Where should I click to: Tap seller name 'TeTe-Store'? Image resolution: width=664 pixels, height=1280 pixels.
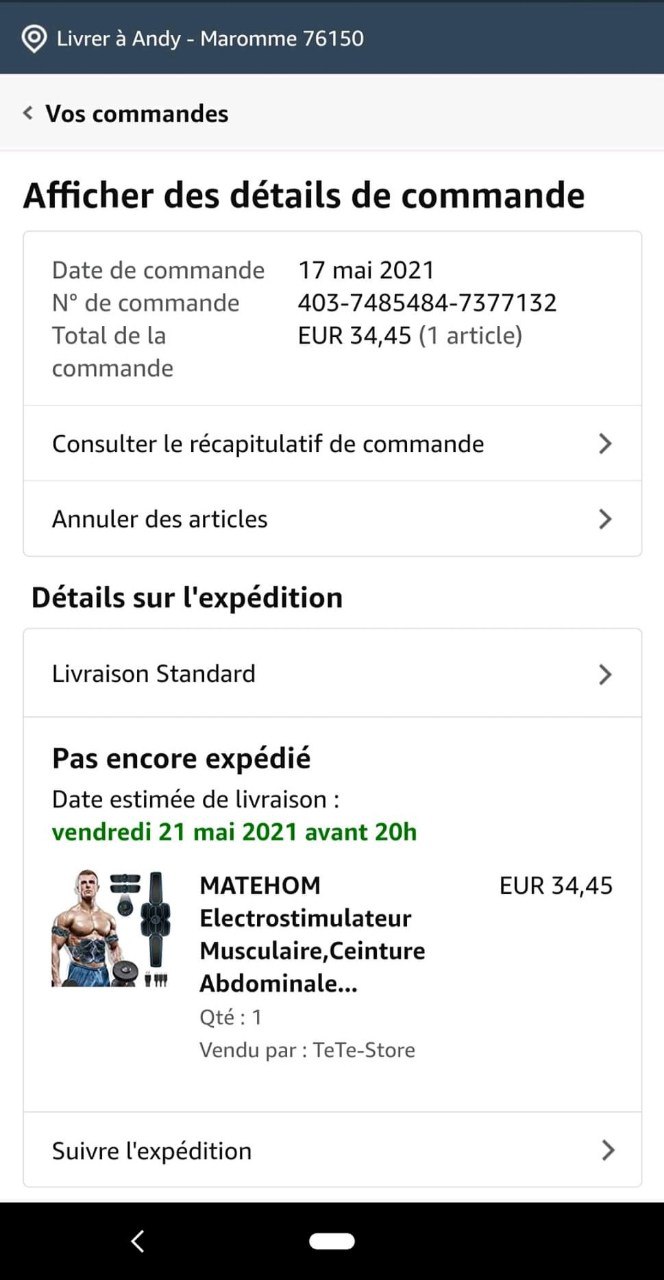coord(363,1050)
